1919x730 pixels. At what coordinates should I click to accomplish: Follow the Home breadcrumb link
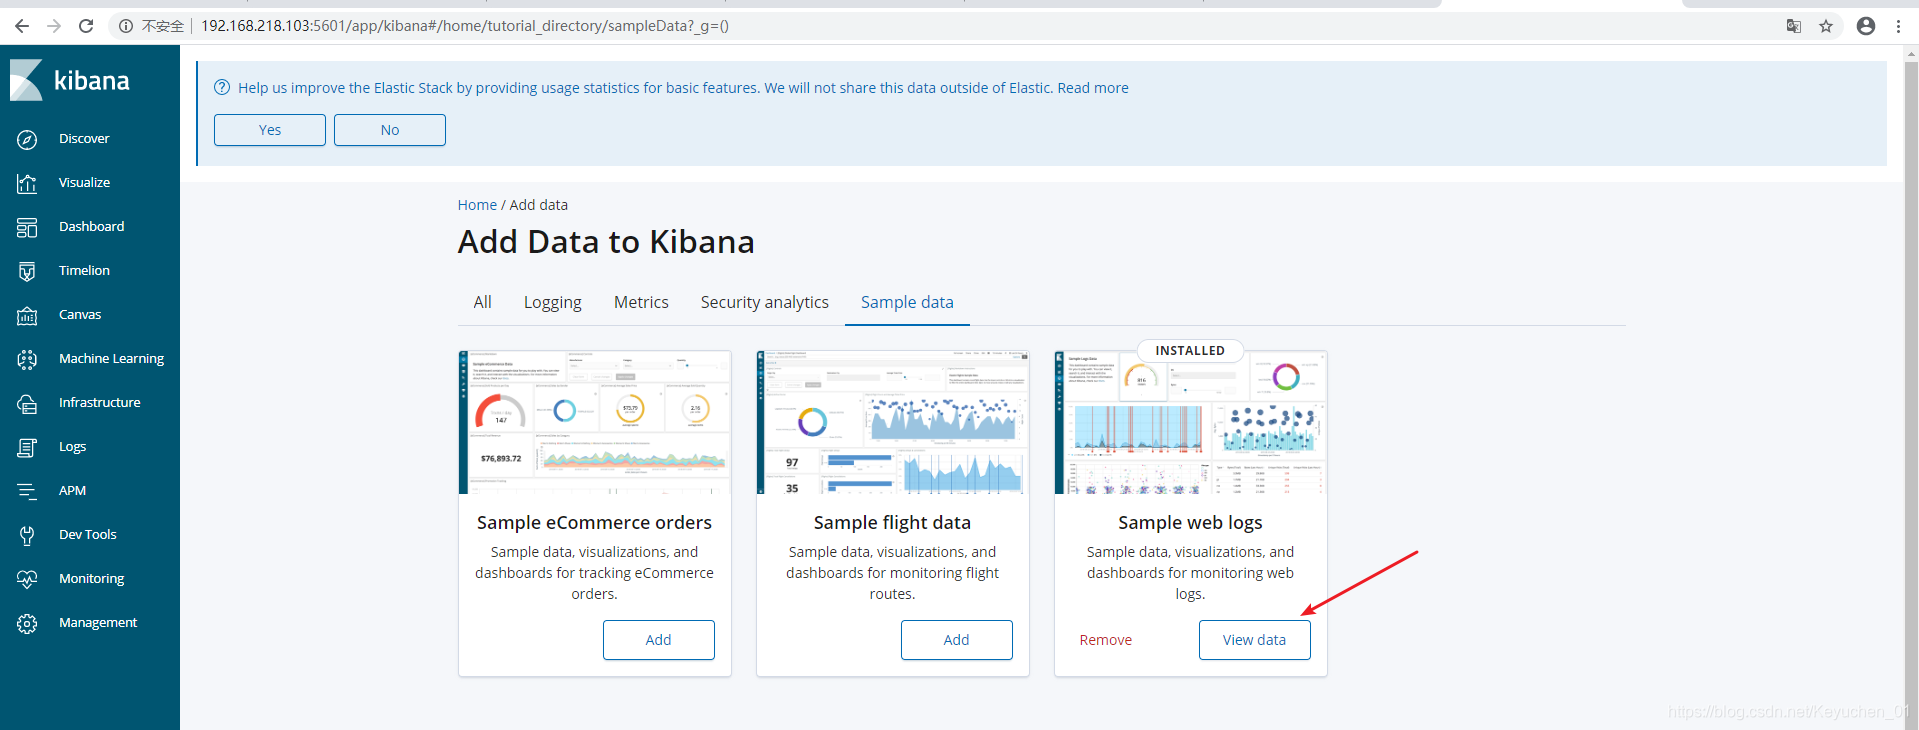pos(477,205)
